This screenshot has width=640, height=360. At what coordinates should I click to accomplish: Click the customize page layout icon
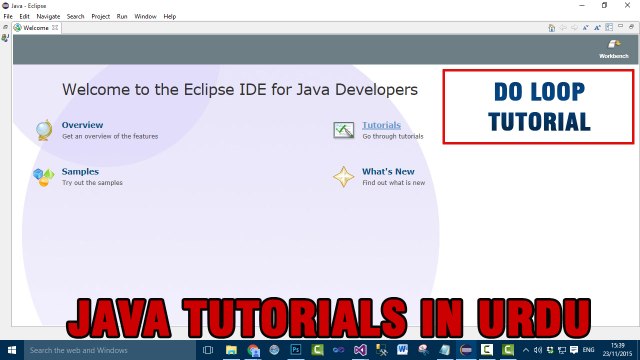point(609,27)
